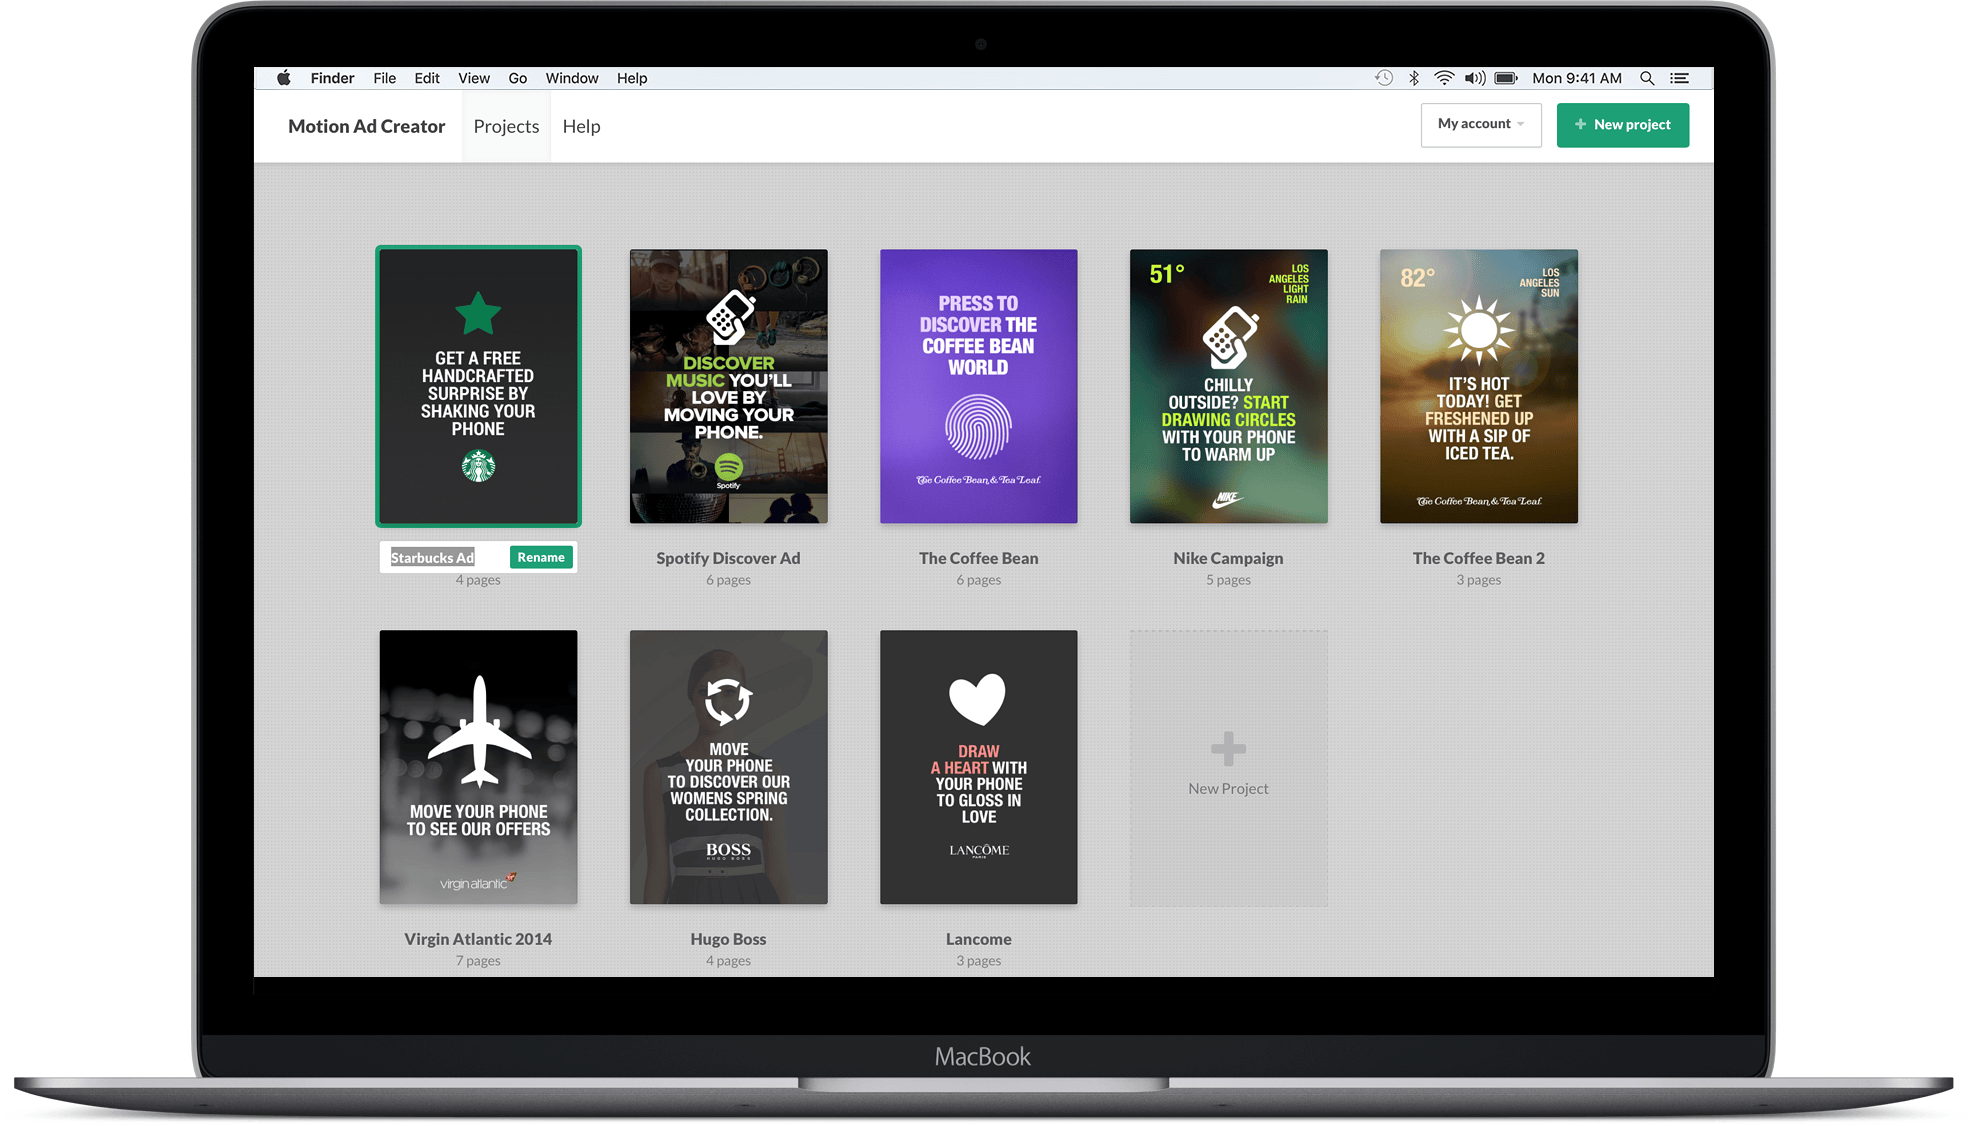The height and width of the screenshot is (1126, 1968).
Task: Open the Virgin Atlantic 2014 thumbnail
Action: pyautogui.click(x=478, y=767)
